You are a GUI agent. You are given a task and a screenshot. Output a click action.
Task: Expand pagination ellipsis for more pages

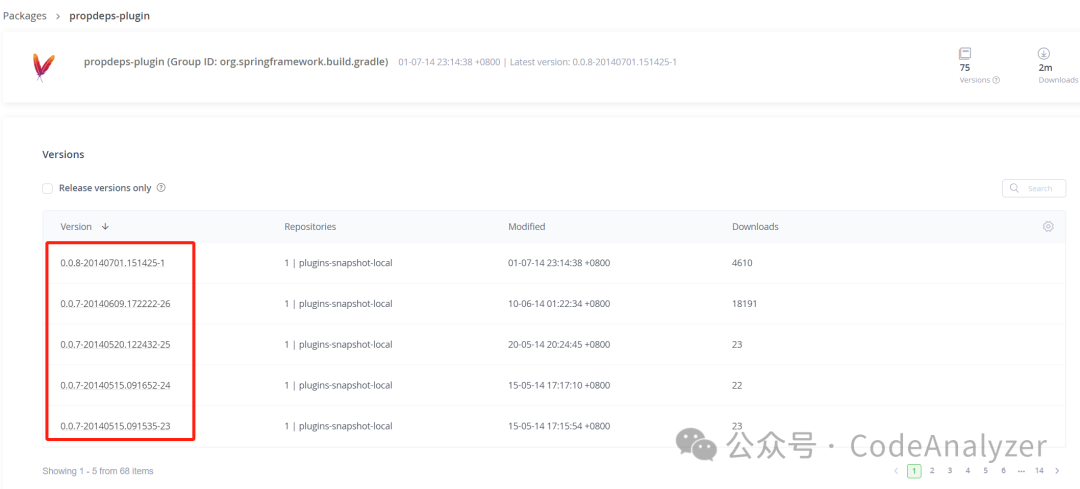(x=1021, y=471)
